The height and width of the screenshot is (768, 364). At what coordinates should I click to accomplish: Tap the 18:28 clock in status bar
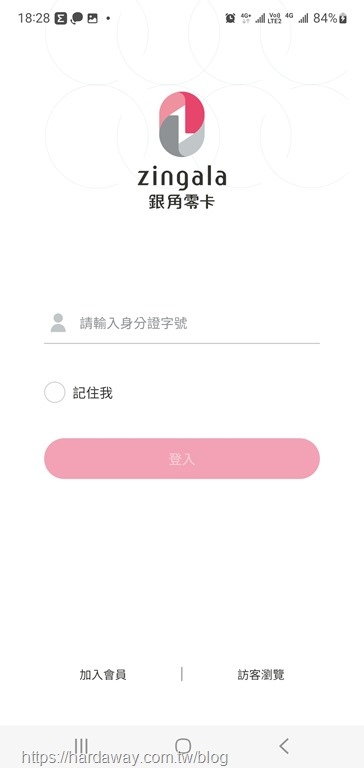point(34,19)
